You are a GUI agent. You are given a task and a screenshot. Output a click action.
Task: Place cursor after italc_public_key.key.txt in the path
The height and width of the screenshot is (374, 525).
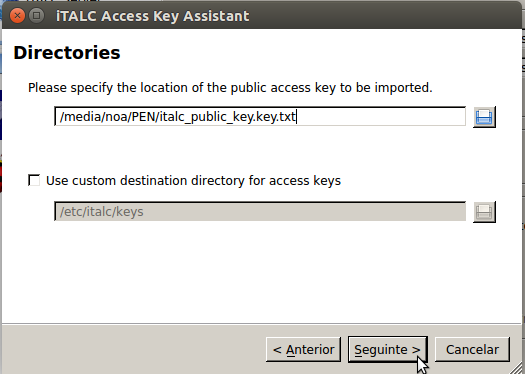pyautogui.click(x=297, y=117)
